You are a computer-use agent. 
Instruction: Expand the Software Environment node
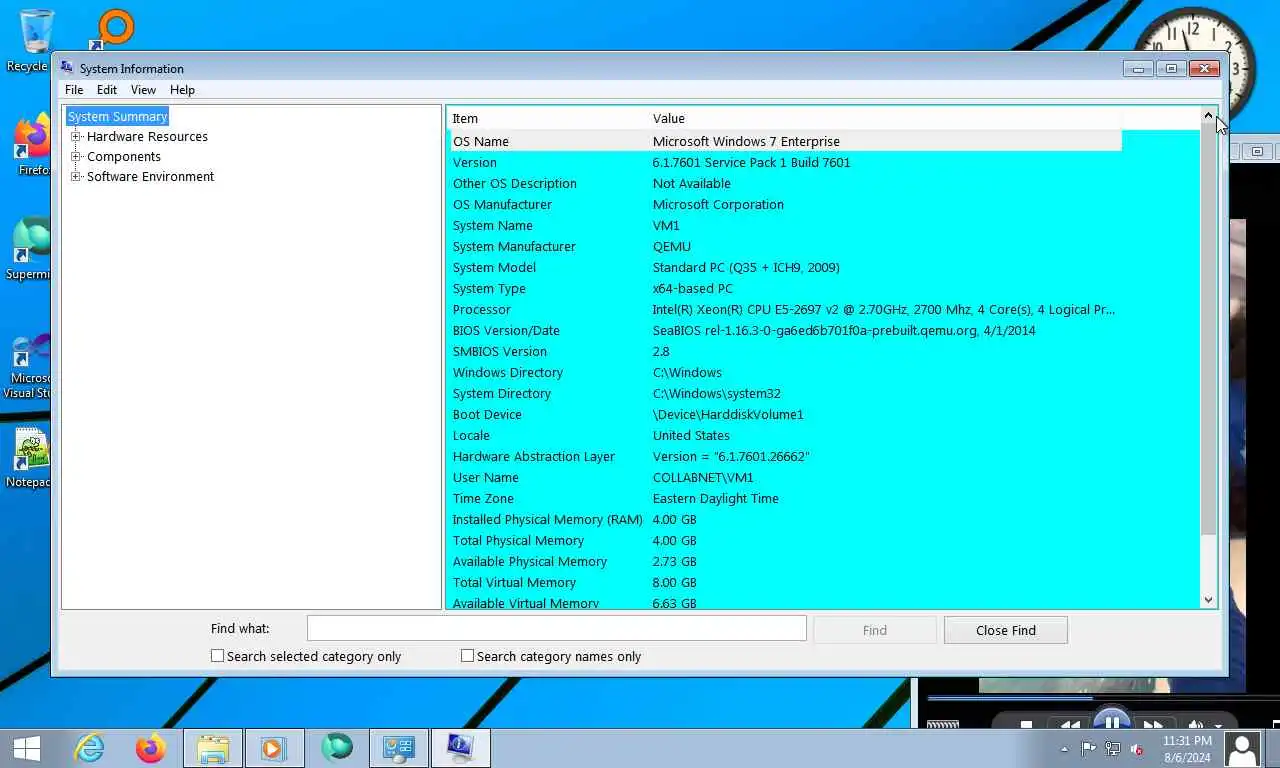coord(76,176)
